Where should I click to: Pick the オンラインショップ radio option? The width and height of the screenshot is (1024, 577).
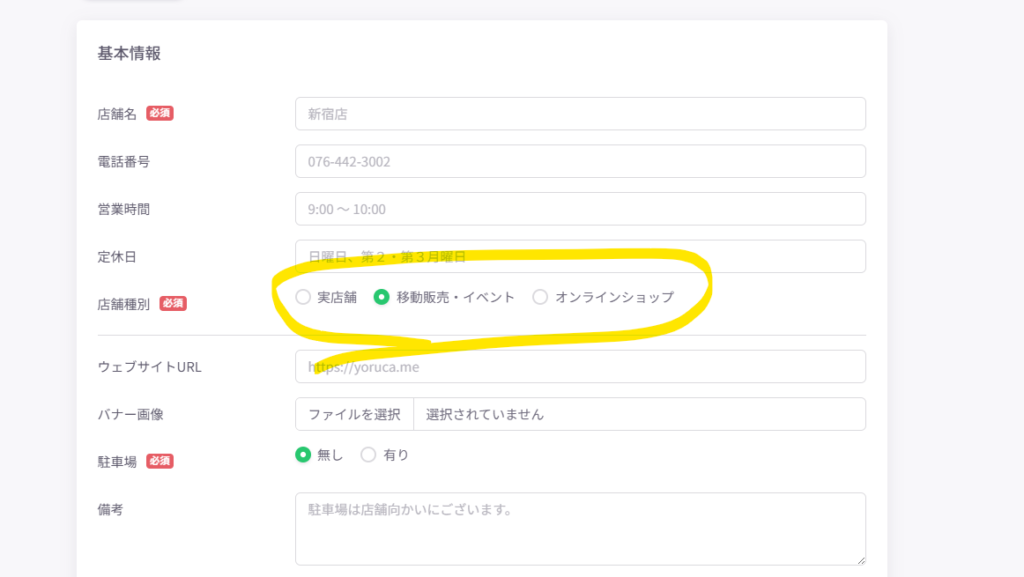[x=540, y=297]
